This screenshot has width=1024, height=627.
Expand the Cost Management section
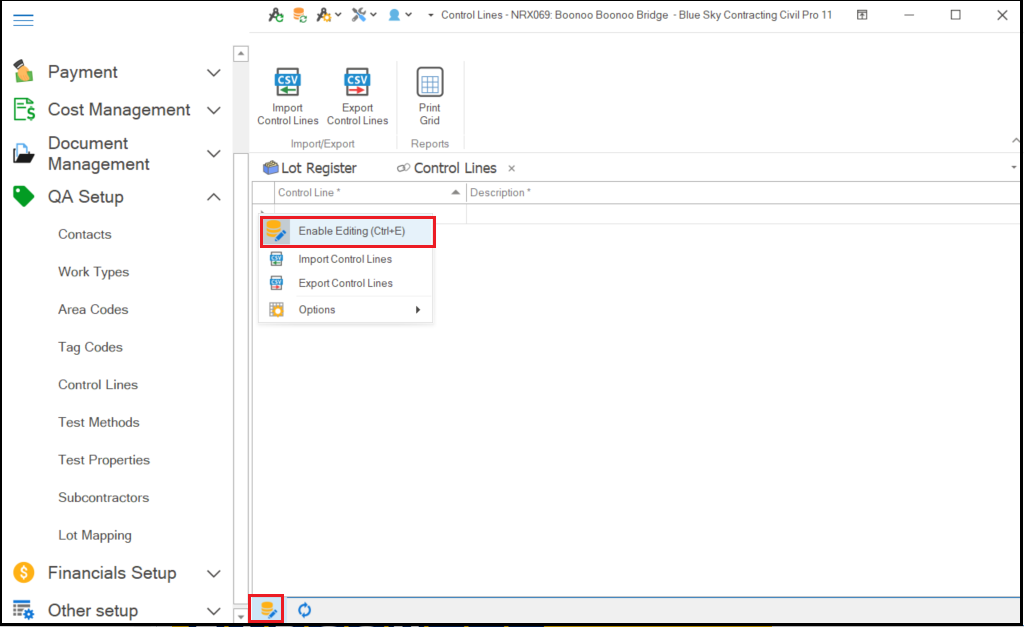[x=213, y=110]
